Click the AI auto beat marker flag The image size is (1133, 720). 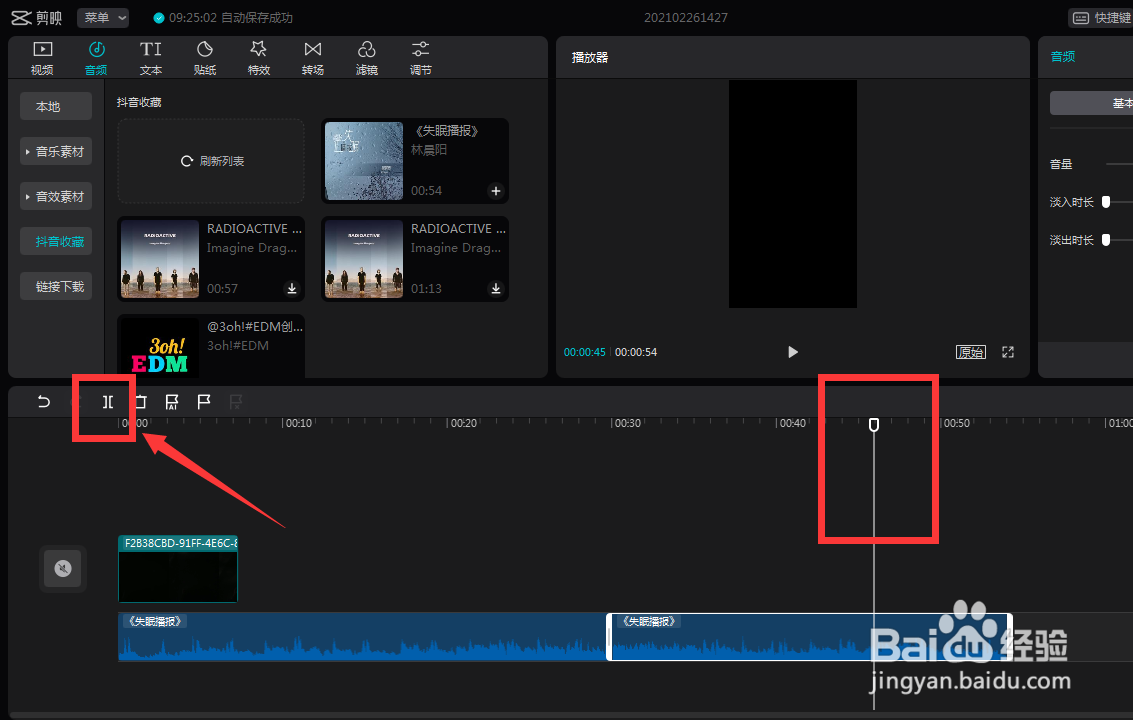(x=172, y=402)
